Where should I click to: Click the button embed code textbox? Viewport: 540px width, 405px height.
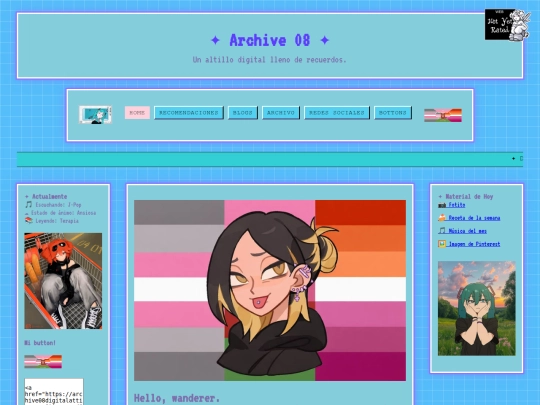click(54, 392)
